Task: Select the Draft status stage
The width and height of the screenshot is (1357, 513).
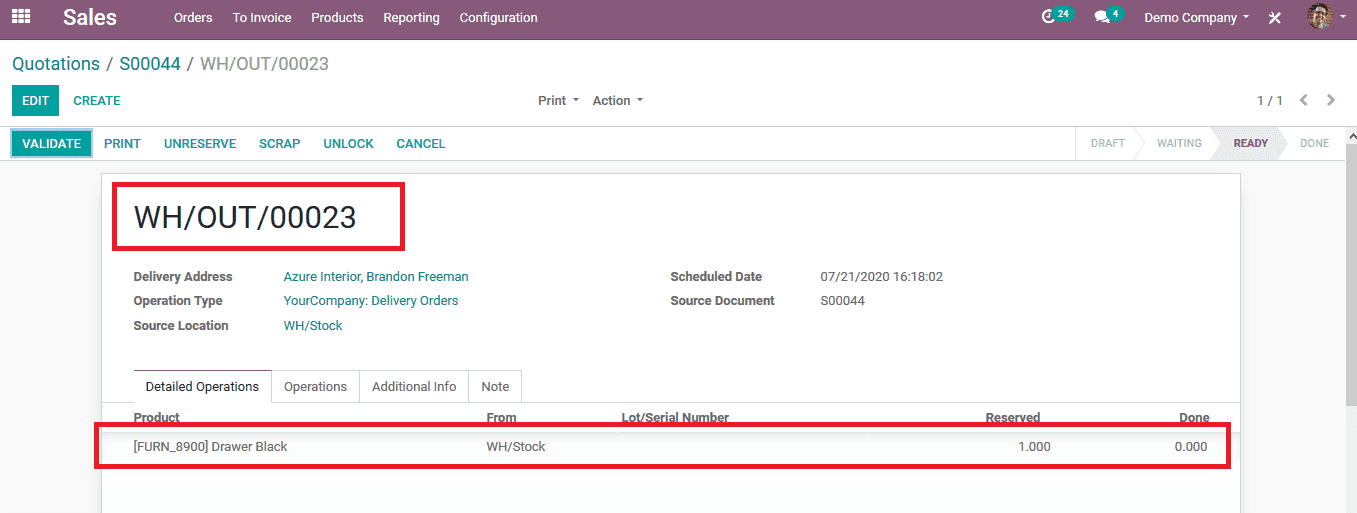Action: click(x=1107, y=144)
